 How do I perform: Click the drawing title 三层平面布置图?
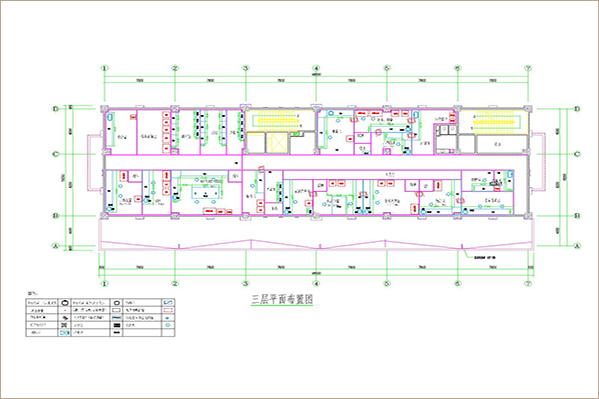pyautogui.click(x=282, y=299)
